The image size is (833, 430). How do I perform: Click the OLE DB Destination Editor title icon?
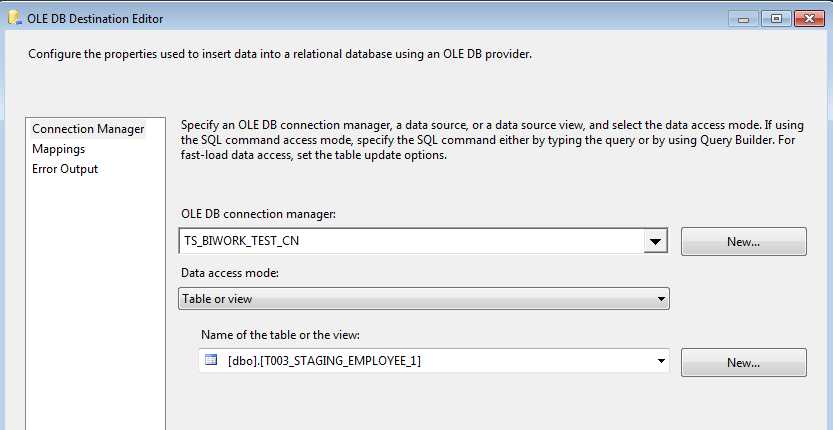(x=15, y=18)
